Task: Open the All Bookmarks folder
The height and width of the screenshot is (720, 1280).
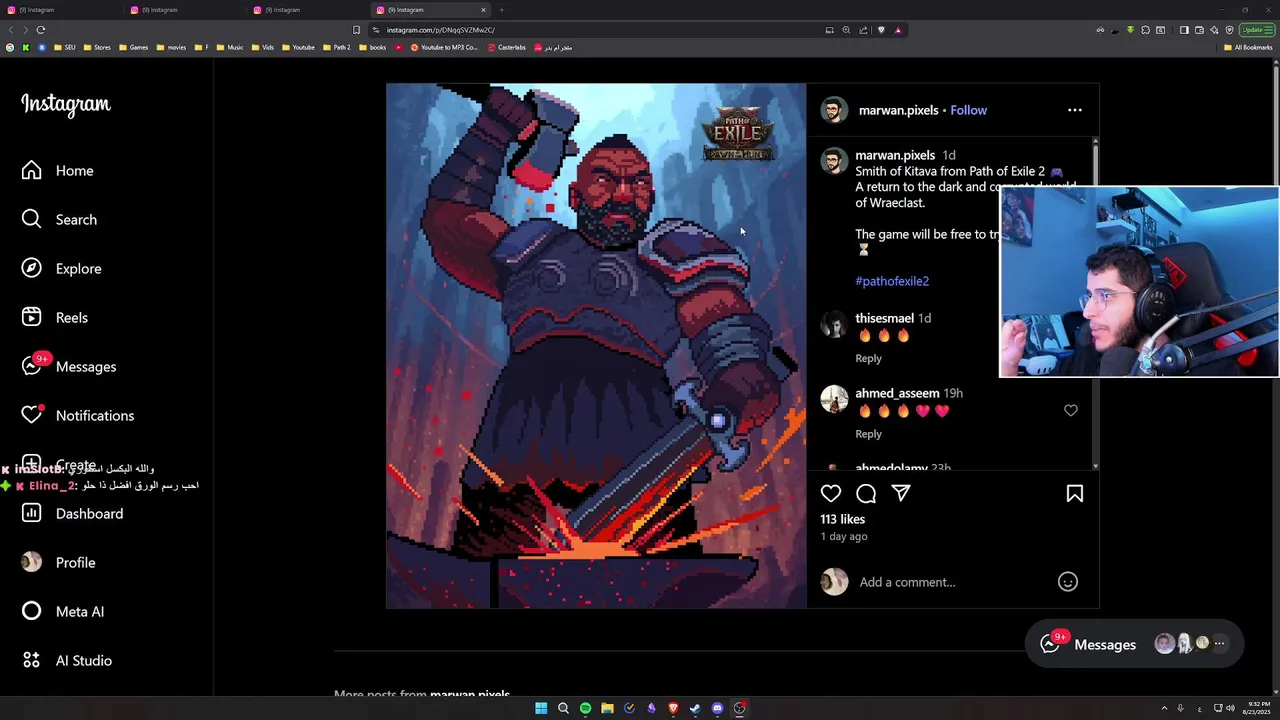Action: click(x=1248, y=47)
